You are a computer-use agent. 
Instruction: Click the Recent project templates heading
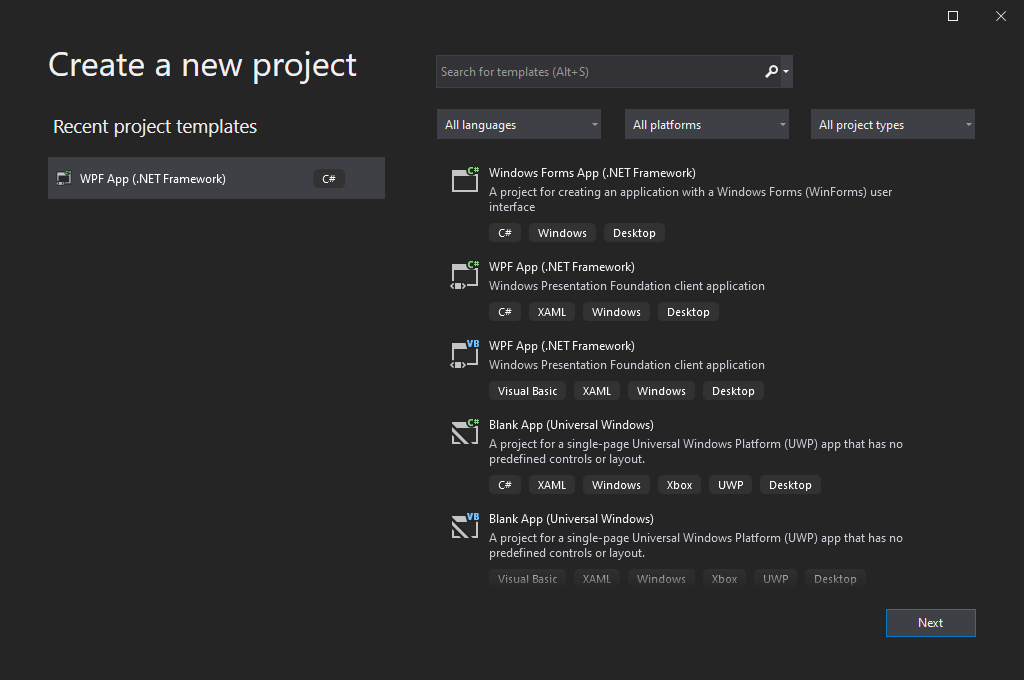155,126
